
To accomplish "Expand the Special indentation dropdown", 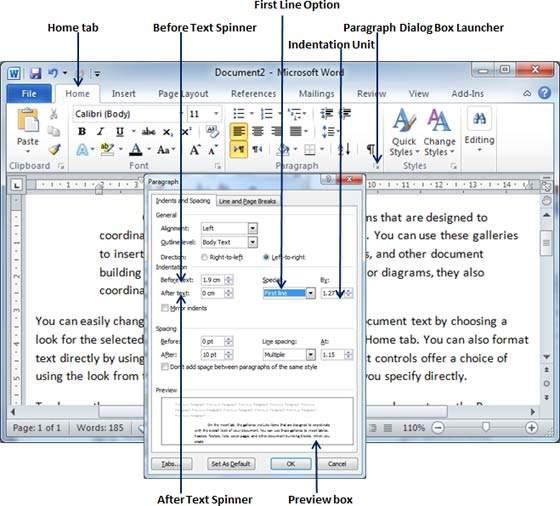I will (311, 293).
